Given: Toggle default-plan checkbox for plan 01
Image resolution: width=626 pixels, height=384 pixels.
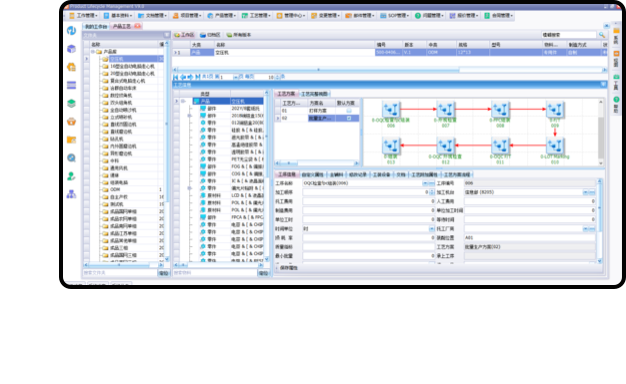Looking at the screenshot, I should (349, 111).
